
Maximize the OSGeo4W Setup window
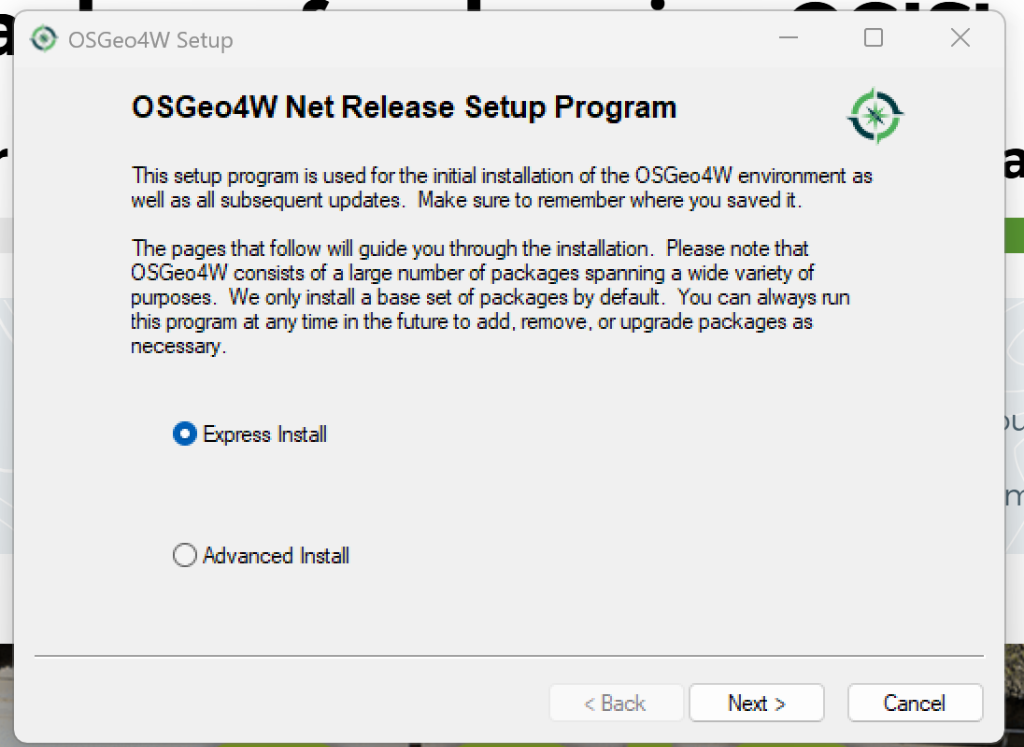[x=872, y=37]
